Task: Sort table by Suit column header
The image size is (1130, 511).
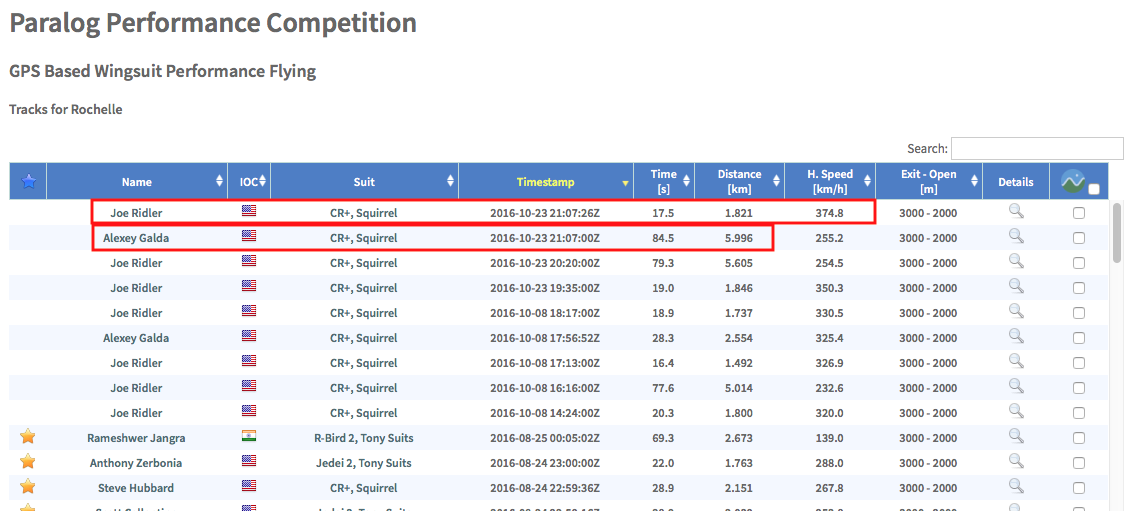Action: (364, 182)
